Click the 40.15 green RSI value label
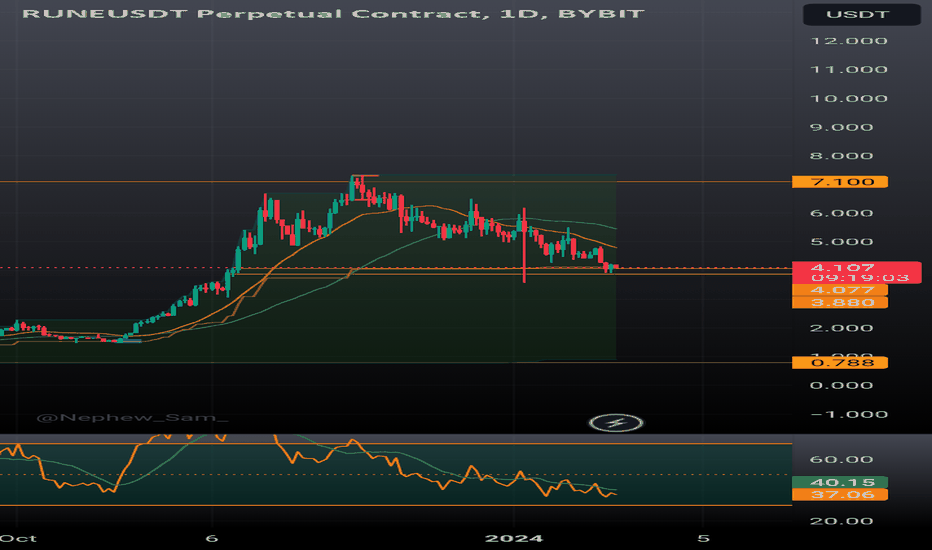The height and width of the screenshot is (550, 932). click(x=840, y=482)
